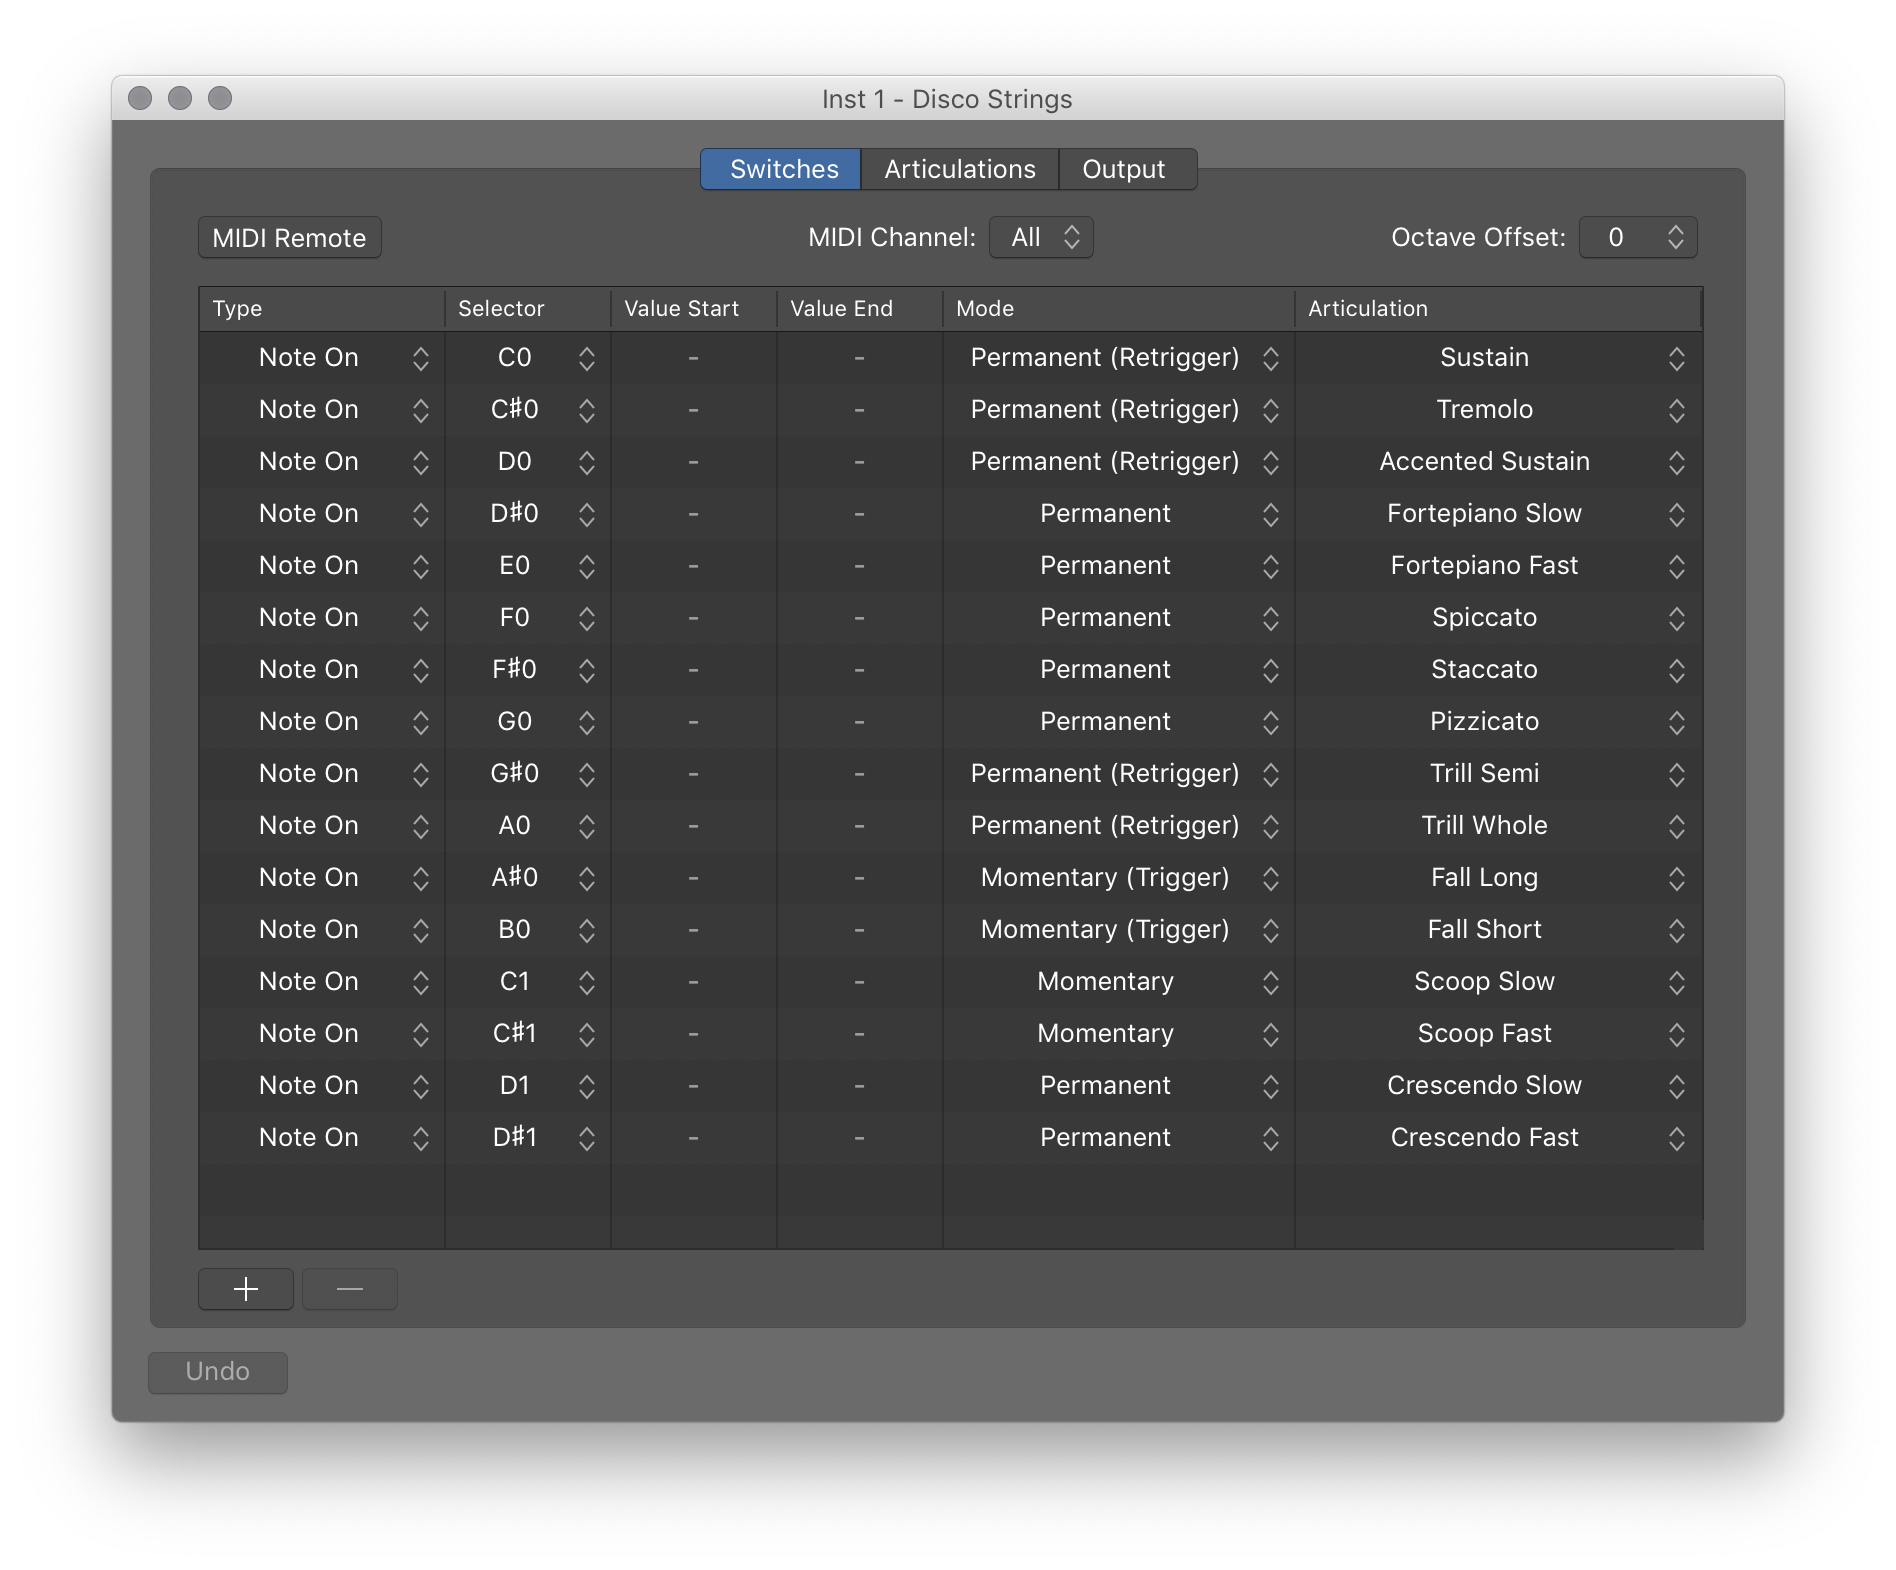This screenshot has height=1570, width=1896.
Task: Open the MIDI Channel dropdown
Action: click(1040, 237)
